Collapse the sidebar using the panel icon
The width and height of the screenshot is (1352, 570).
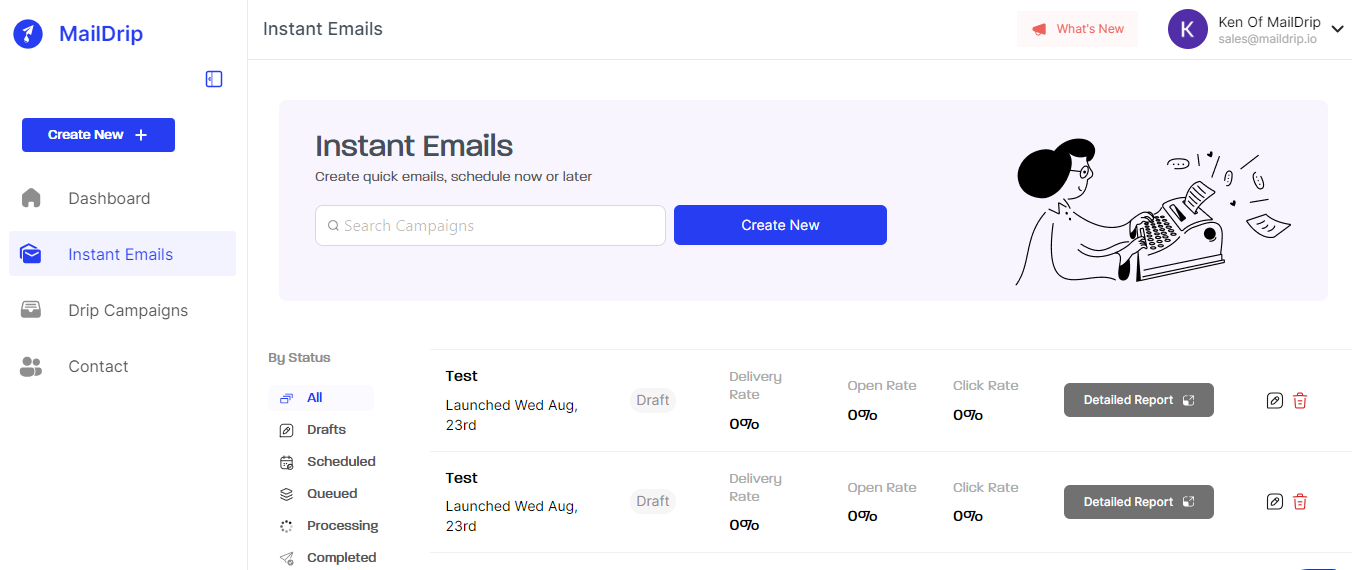[x=214, y=79]
